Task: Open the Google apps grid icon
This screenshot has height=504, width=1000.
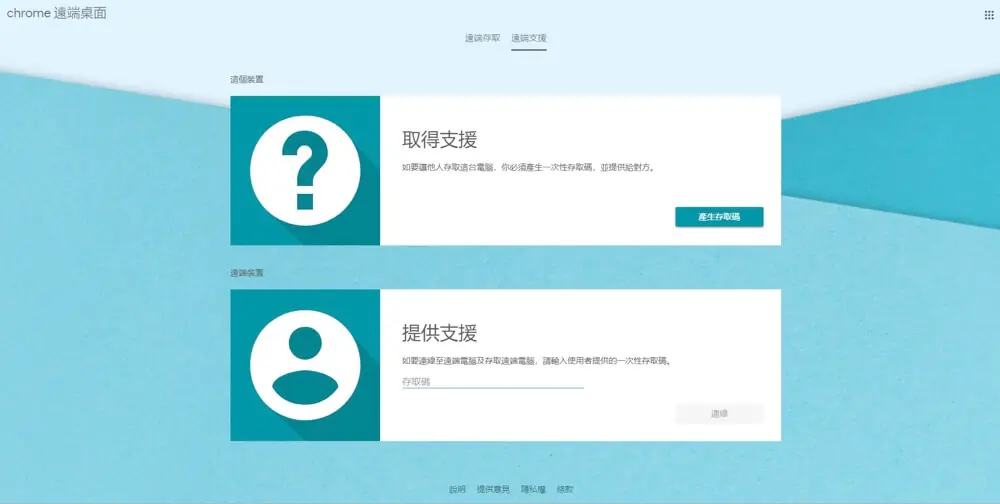Action: [989, 15]
